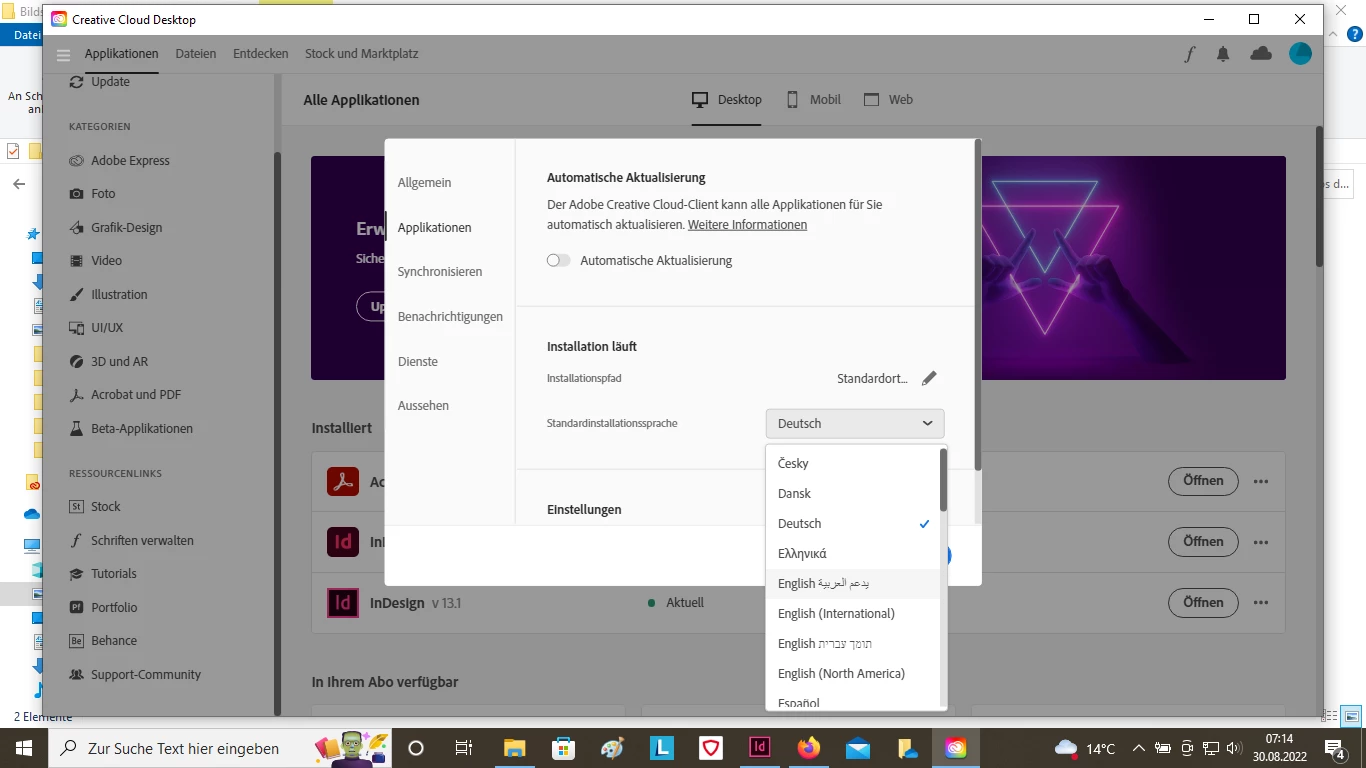Switch to the Dienste settings tab
Viewport: 1366px width, 768px height.
[417, 362]
